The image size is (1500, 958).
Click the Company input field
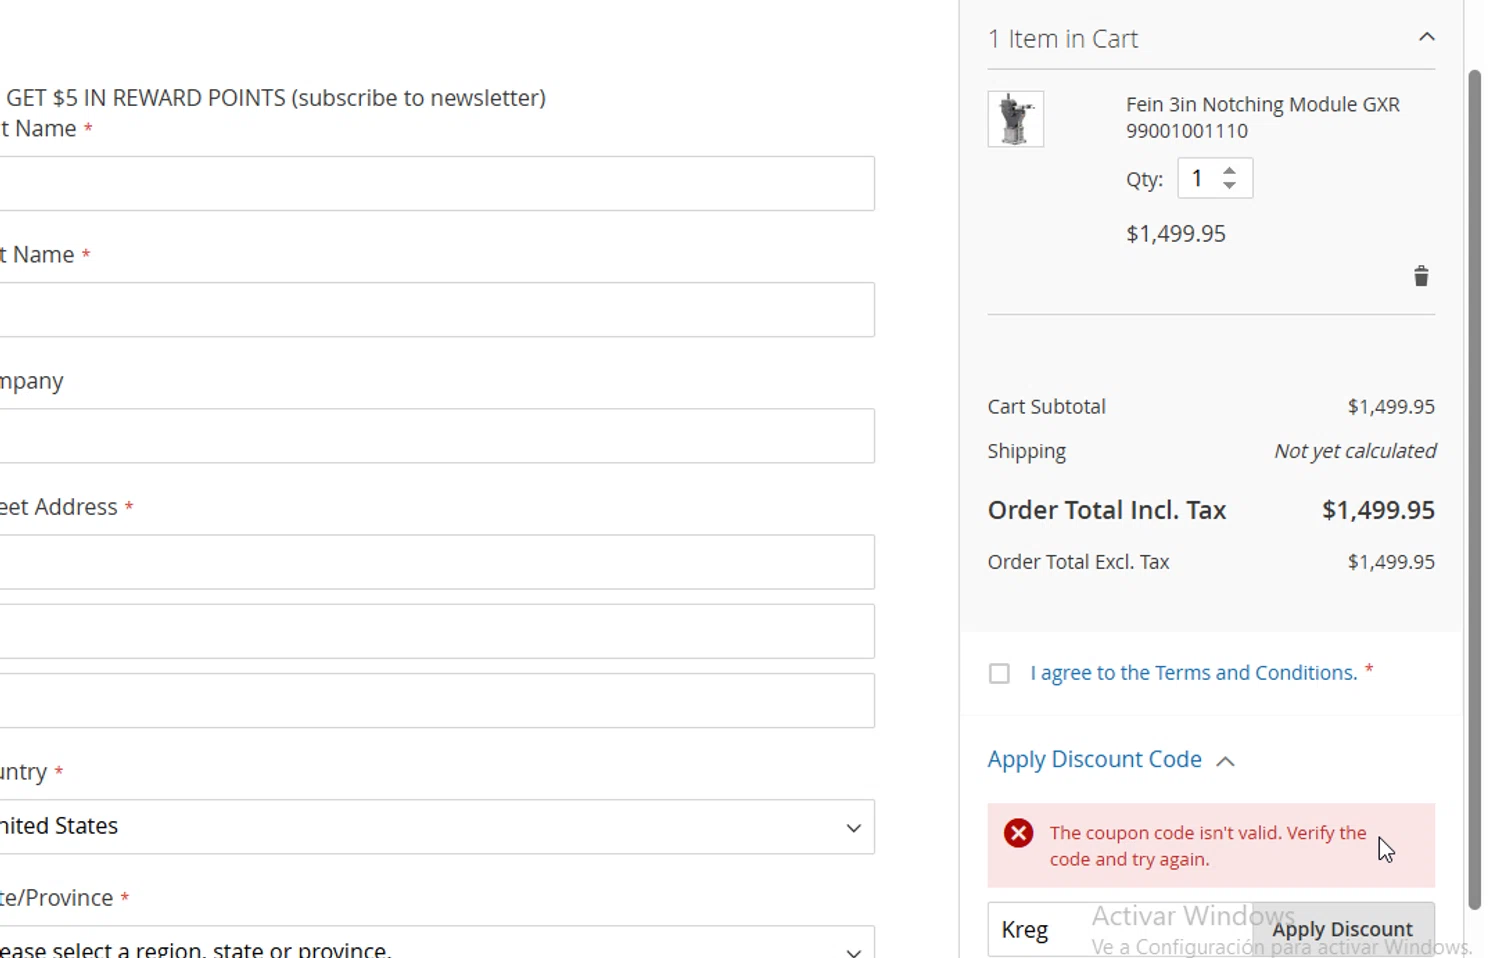[x=437, y=435]
